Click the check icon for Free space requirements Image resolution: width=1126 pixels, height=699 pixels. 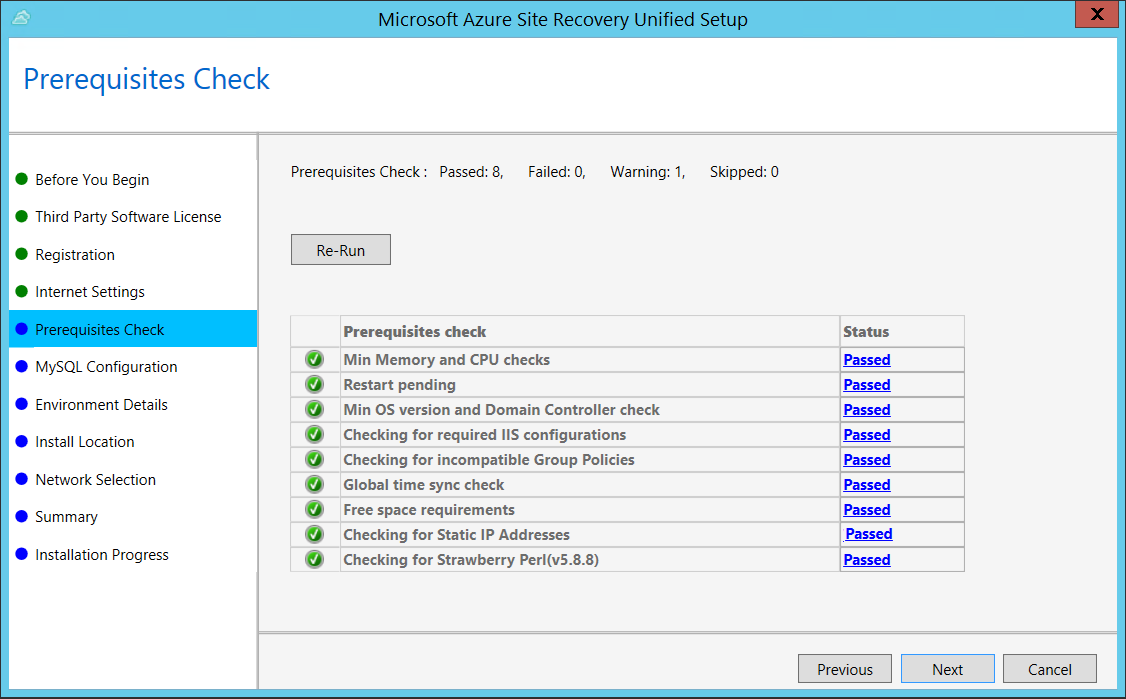coord(313,509)
